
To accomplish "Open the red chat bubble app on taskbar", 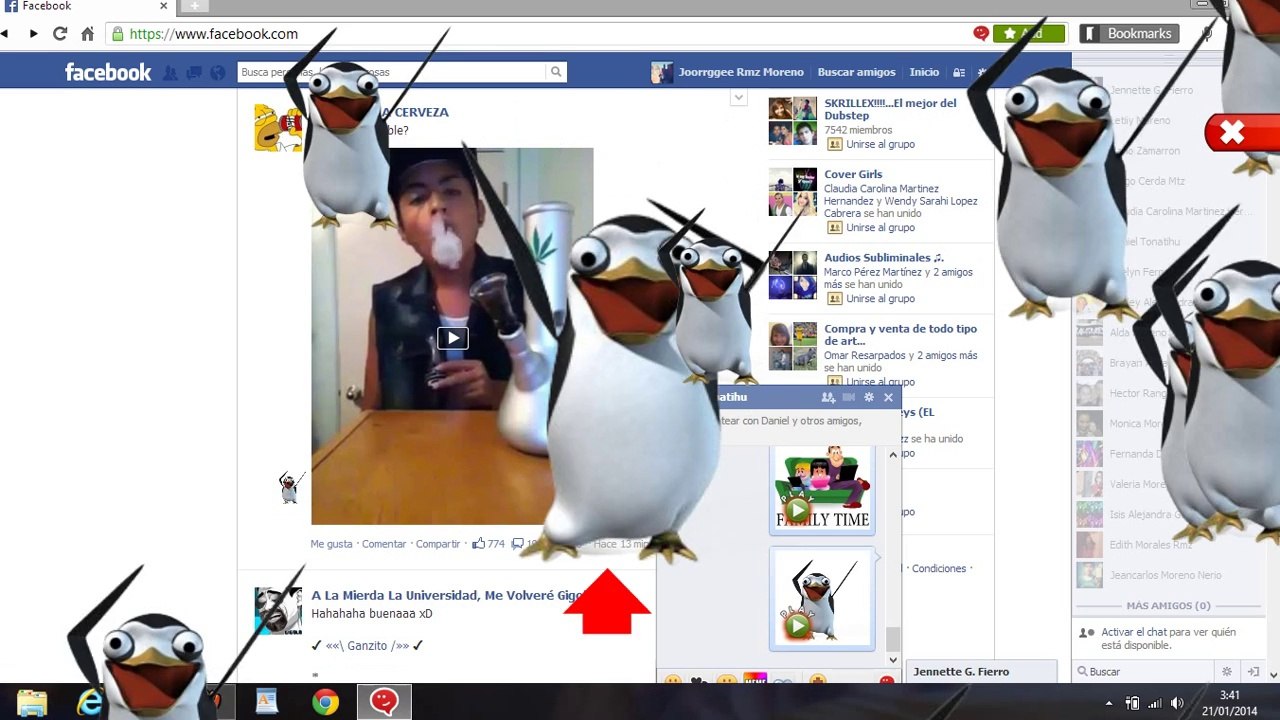I will coord(383,702).
